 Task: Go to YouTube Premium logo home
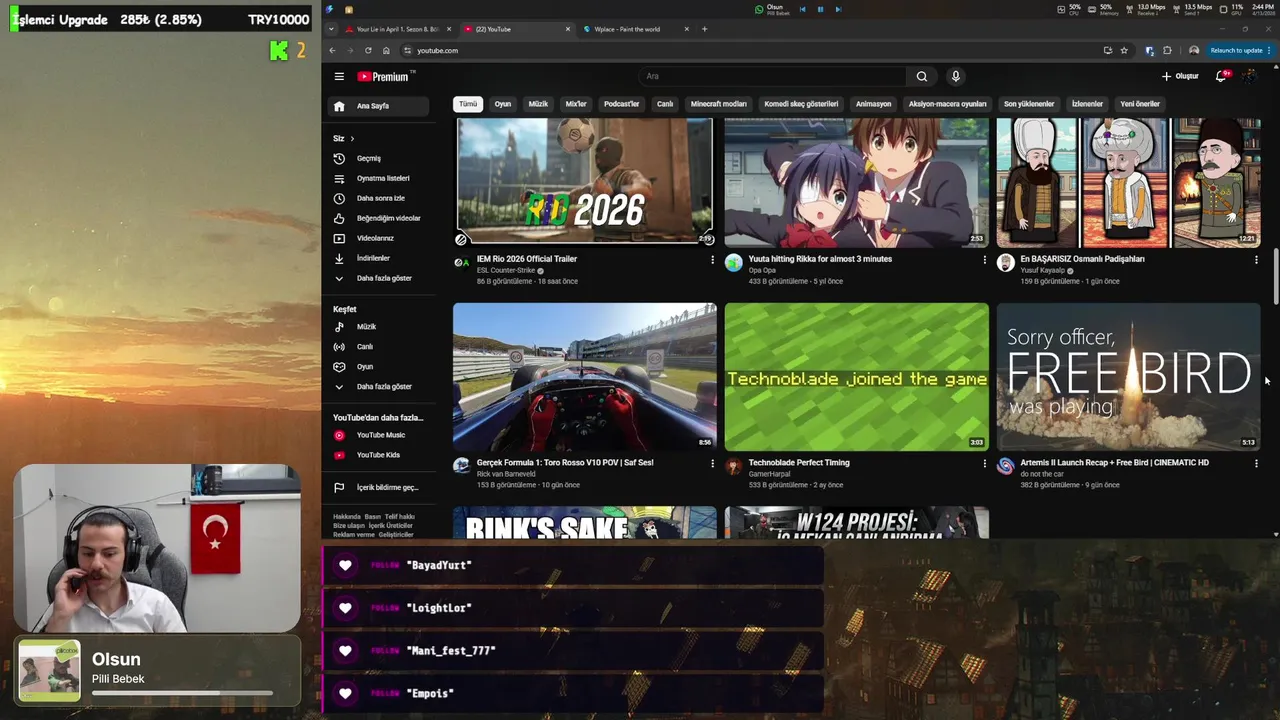point(385,76)
